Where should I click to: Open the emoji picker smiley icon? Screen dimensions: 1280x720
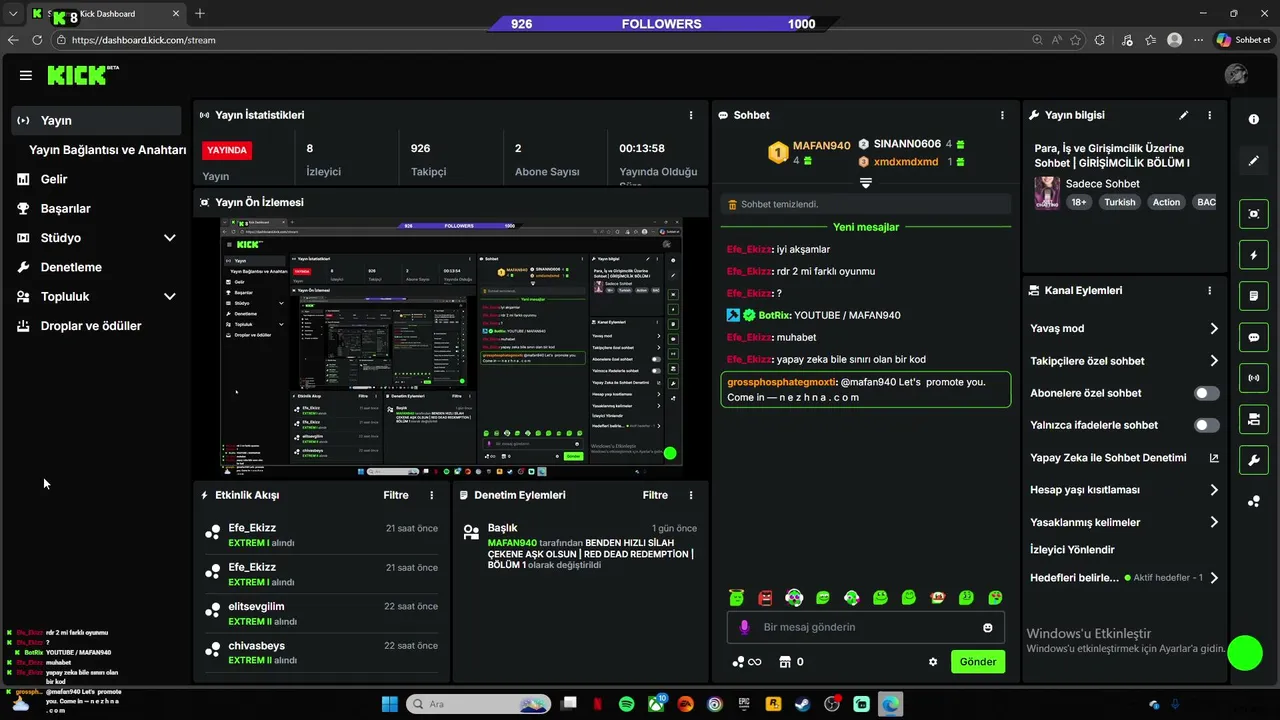(x=988, y=627)
